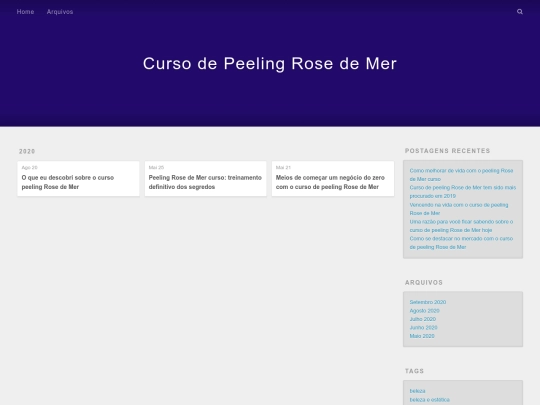Open post 'Peeling Rose de Mer curso: treinamento'
The width and height of the screenshot is (540, 405).
click(x=205, y=182)
